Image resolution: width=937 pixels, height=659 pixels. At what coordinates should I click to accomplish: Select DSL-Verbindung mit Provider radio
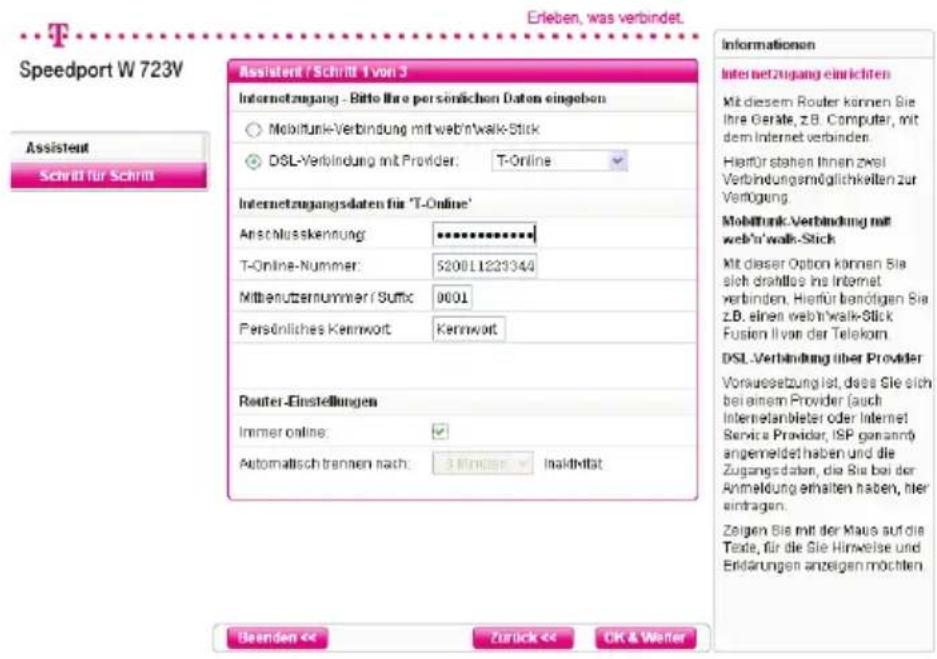tap(253, 161)
